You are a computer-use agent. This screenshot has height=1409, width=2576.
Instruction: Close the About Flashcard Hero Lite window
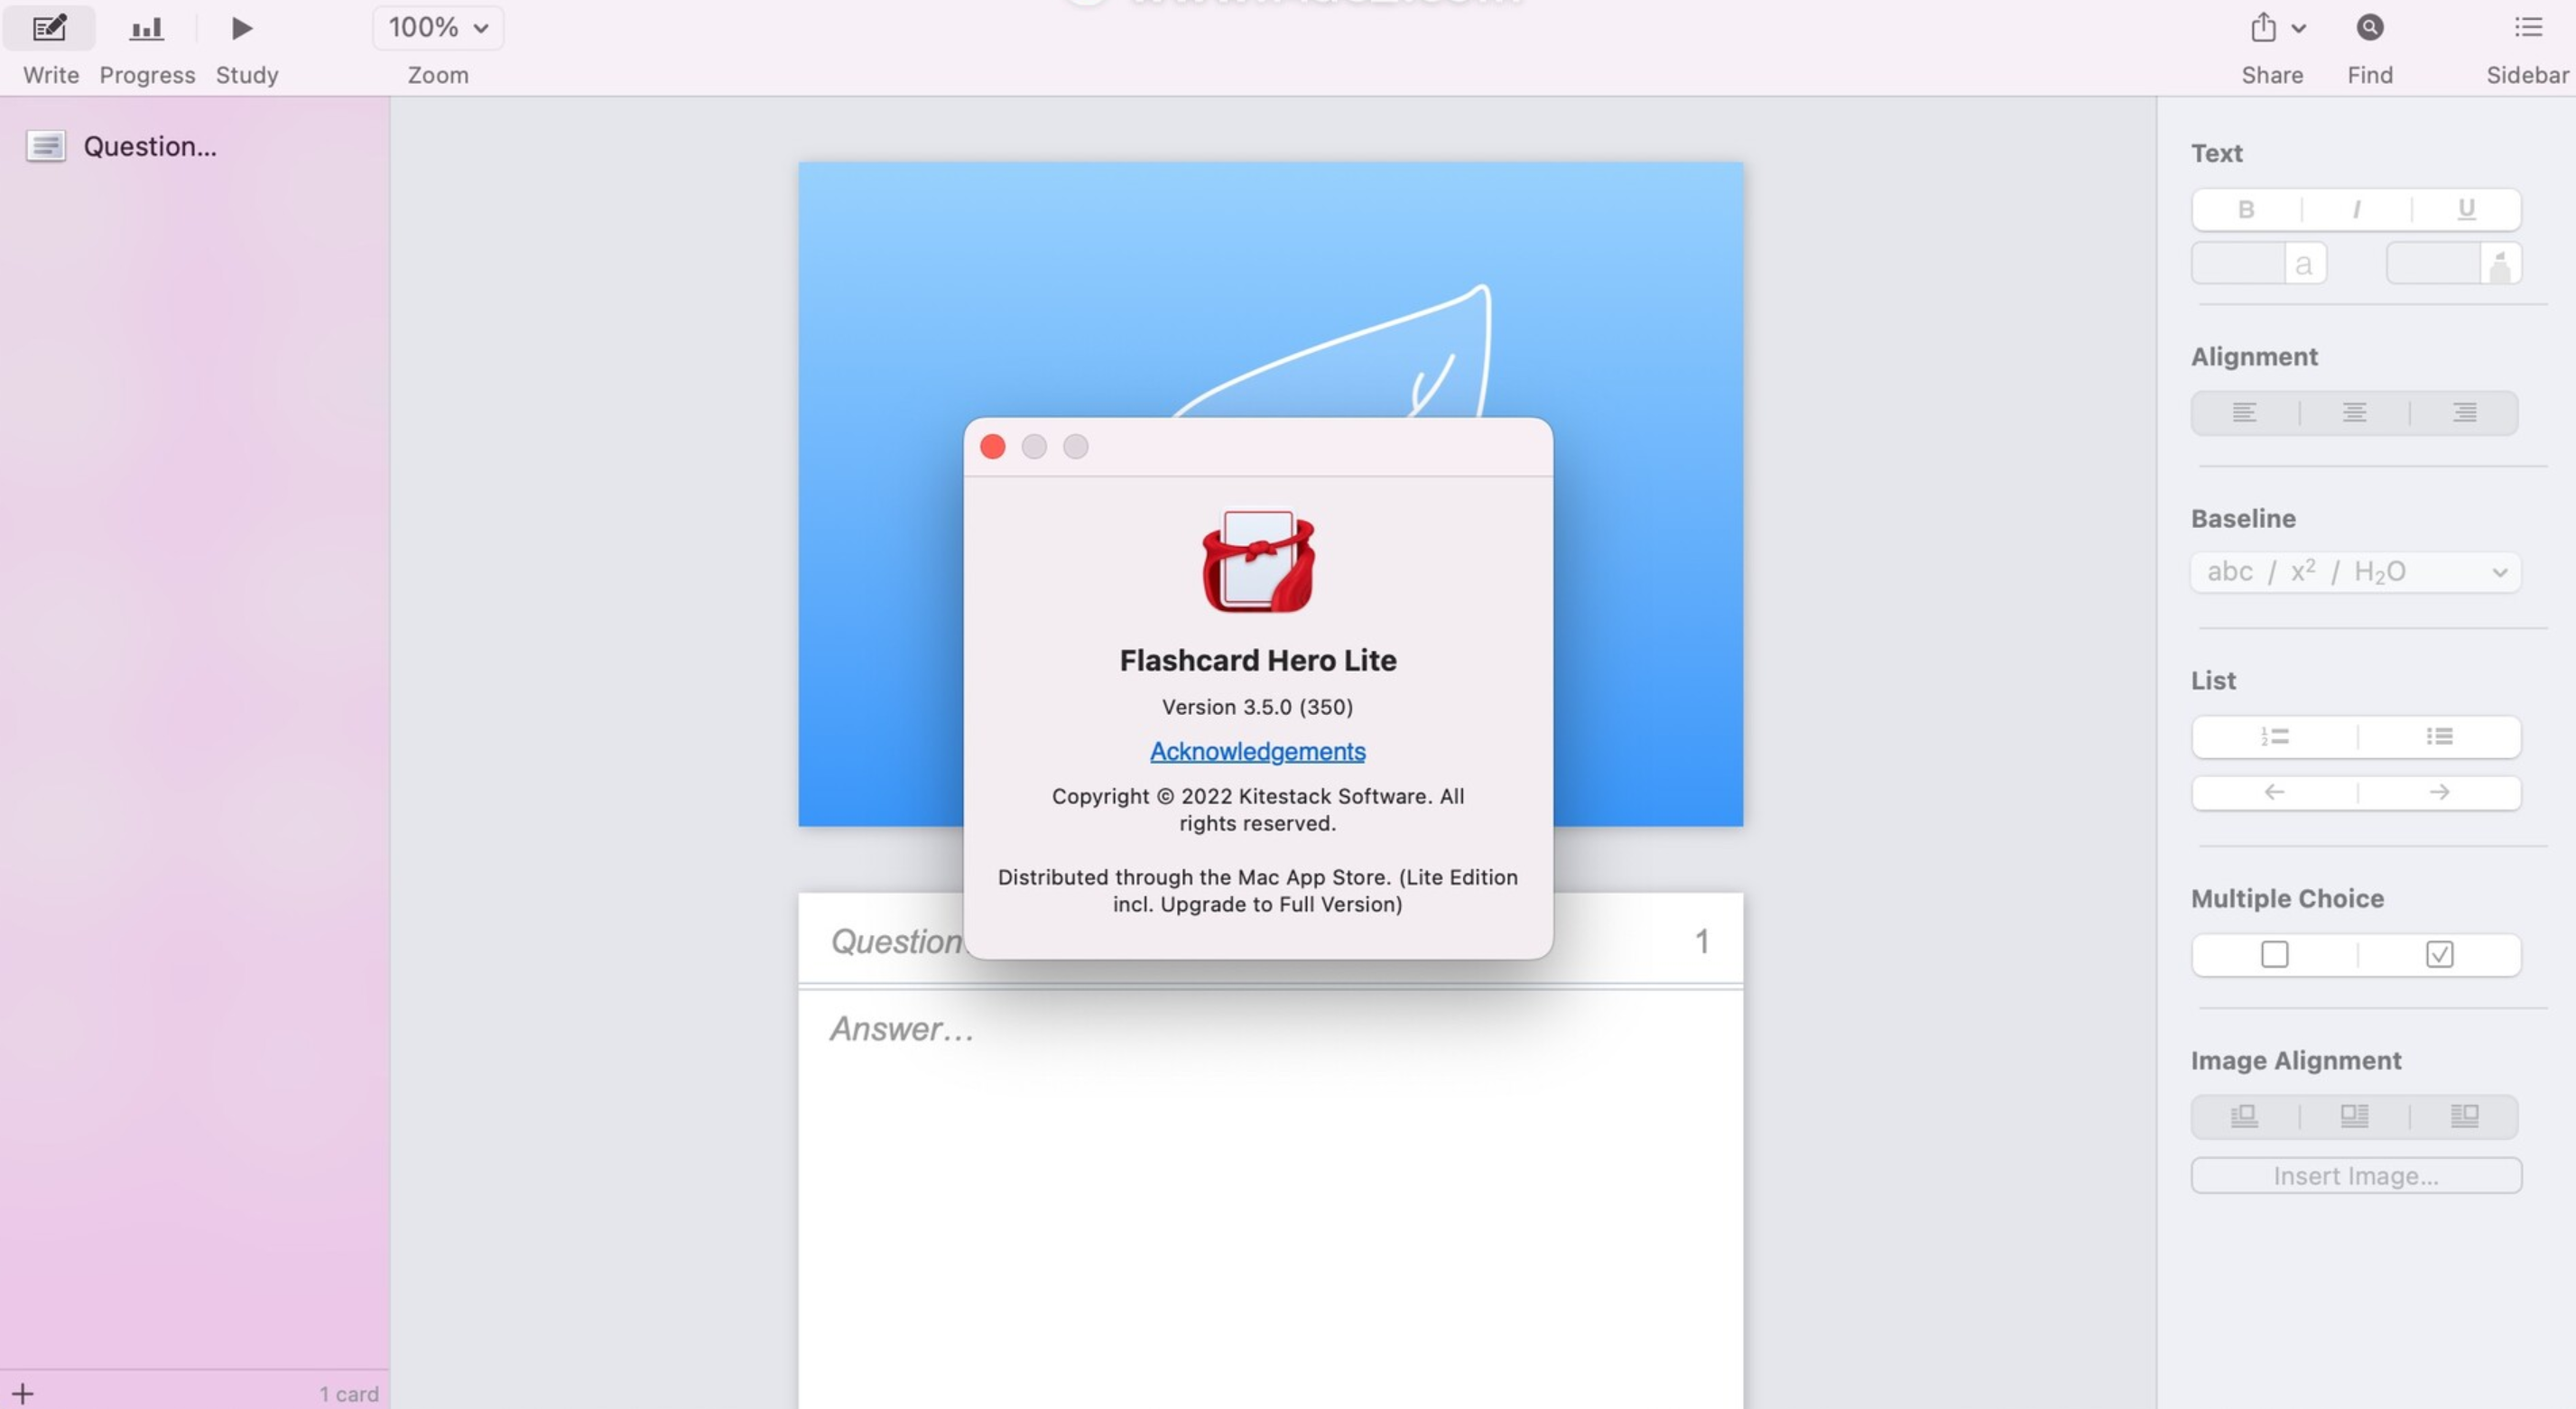[992, 447]
